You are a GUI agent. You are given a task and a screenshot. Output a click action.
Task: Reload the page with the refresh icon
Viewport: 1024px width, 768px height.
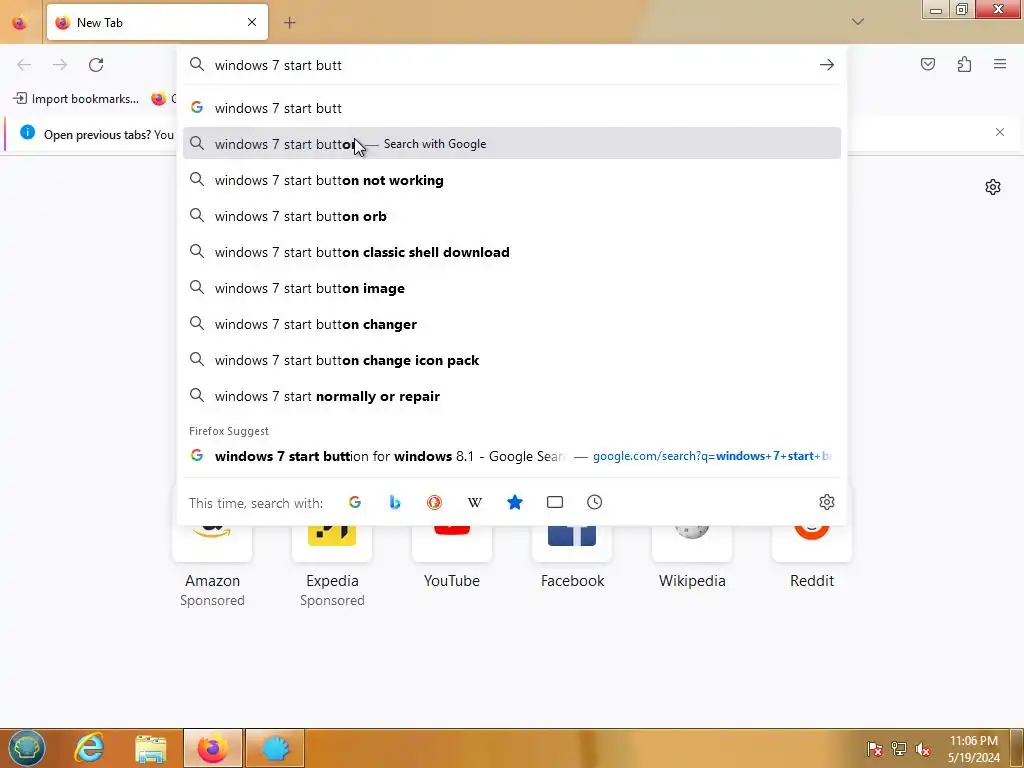point(96,65)
